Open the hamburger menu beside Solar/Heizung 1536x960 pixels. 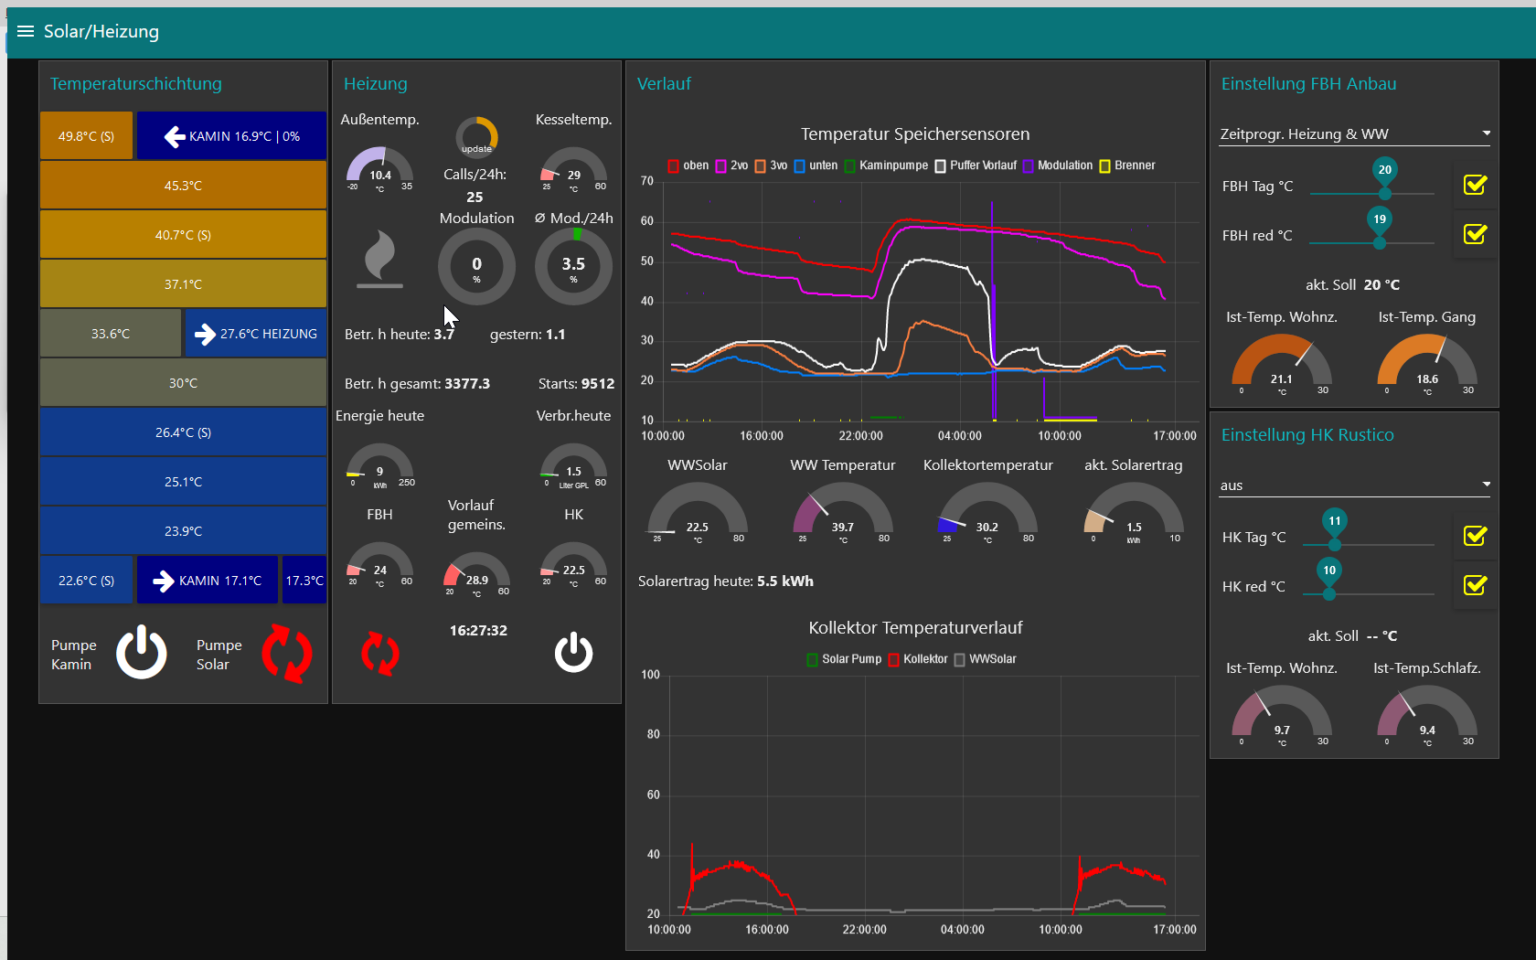(25, 31)
